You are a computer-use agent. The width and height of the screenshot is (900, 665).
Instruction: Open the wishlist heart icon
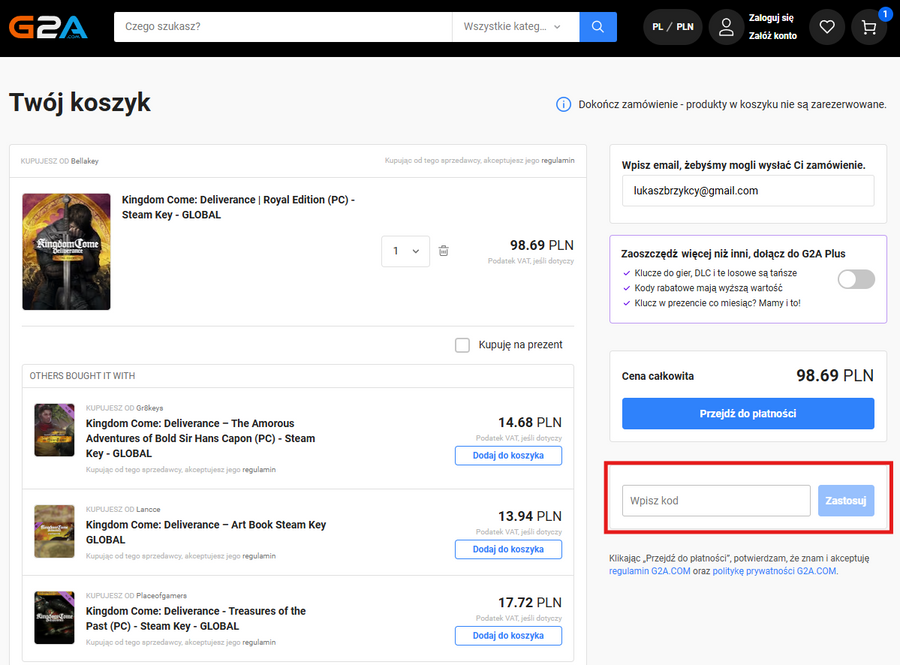pos(826,27)
